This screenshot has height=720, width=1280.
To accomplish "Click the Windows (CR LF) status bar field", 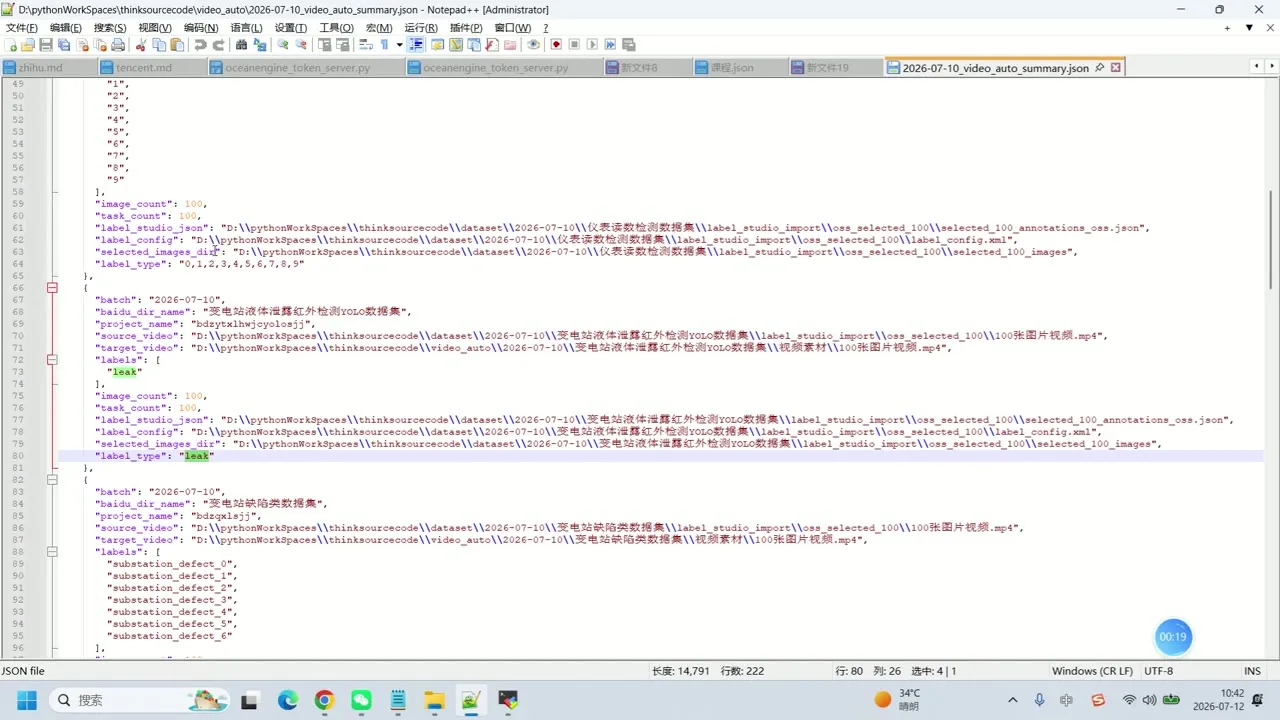I will pos(1092,671).
